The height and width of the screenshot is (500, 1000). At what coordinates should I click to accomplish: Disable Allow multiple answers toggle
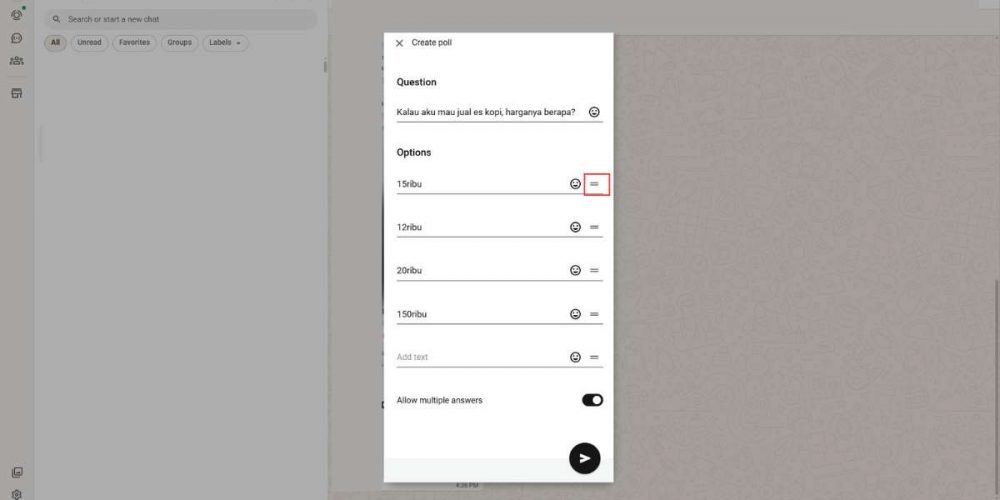click(x=592, y=400)
